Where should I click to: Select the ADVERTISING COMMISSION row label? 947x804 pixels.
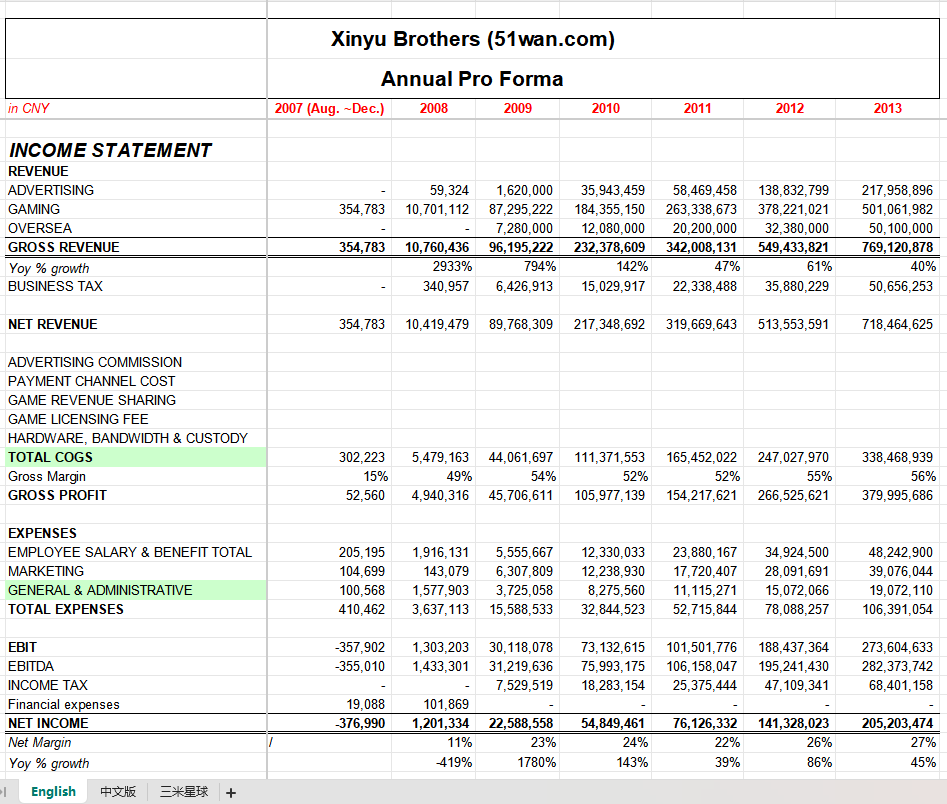pyautogui.click(x=95, y=362)
